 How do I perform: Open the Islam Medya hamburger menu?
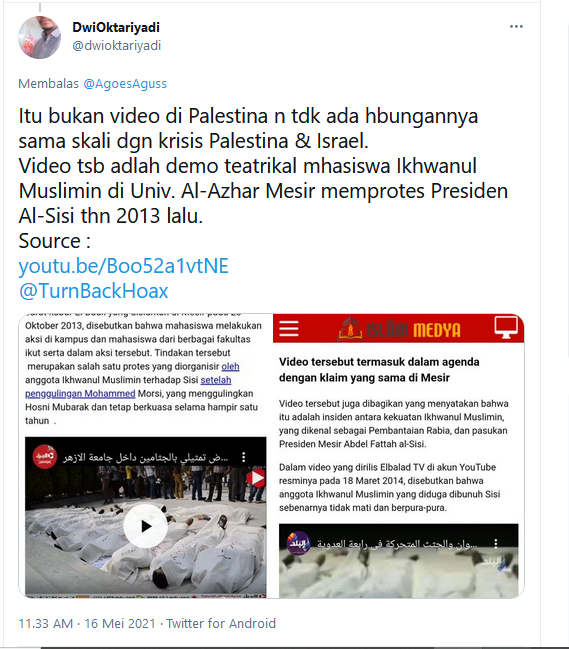pyautogui.click(x=289, y=328)
